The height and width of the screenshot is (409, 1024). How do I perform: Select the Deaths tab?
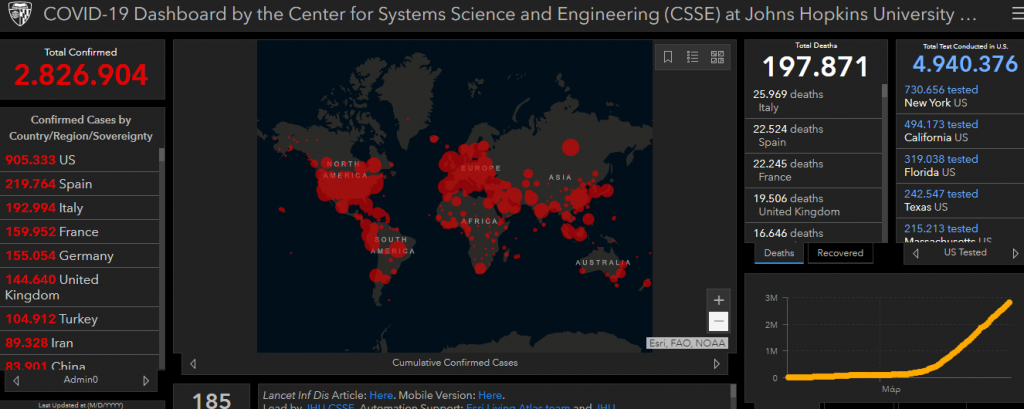pos(780,253)
